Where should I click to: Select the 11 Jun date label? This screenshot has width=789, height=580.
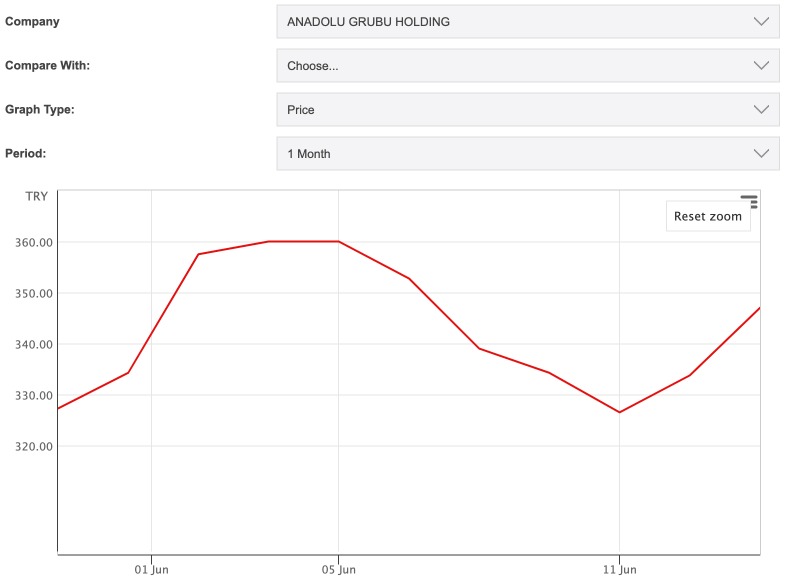click(x=620, y=570)
